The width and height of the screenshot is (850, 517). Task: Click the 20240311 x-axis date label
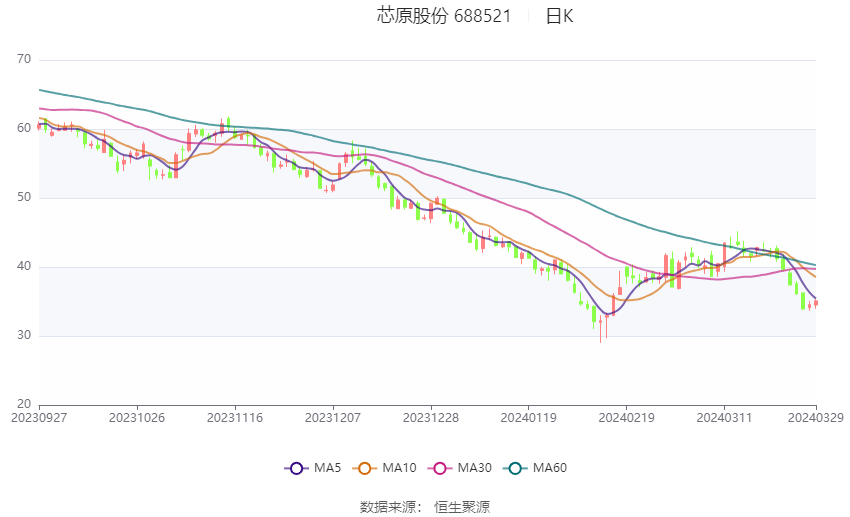click(724, 418)
